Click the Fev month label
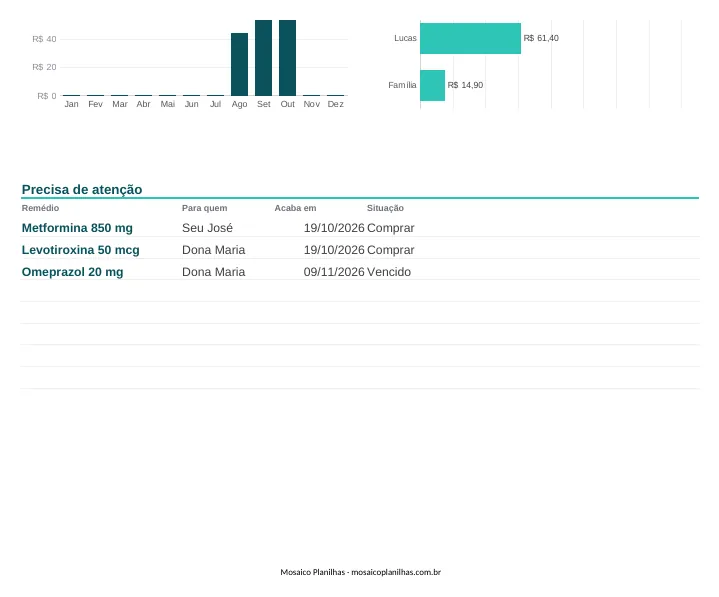Image resolution: width=719 pixels, height=597 pixels. point(95,104)
